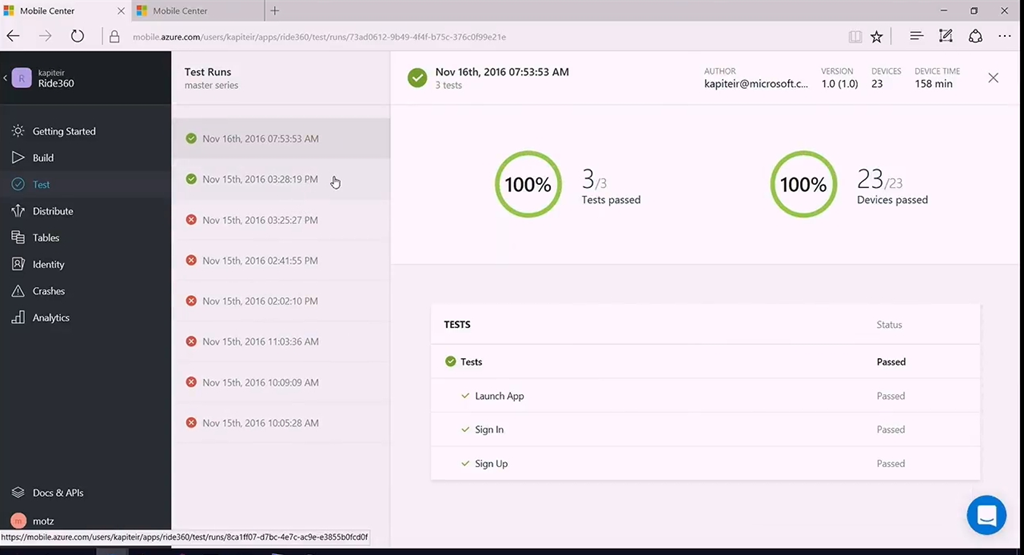Click the kapiteir Ride360 back chevron

(5, 78)
